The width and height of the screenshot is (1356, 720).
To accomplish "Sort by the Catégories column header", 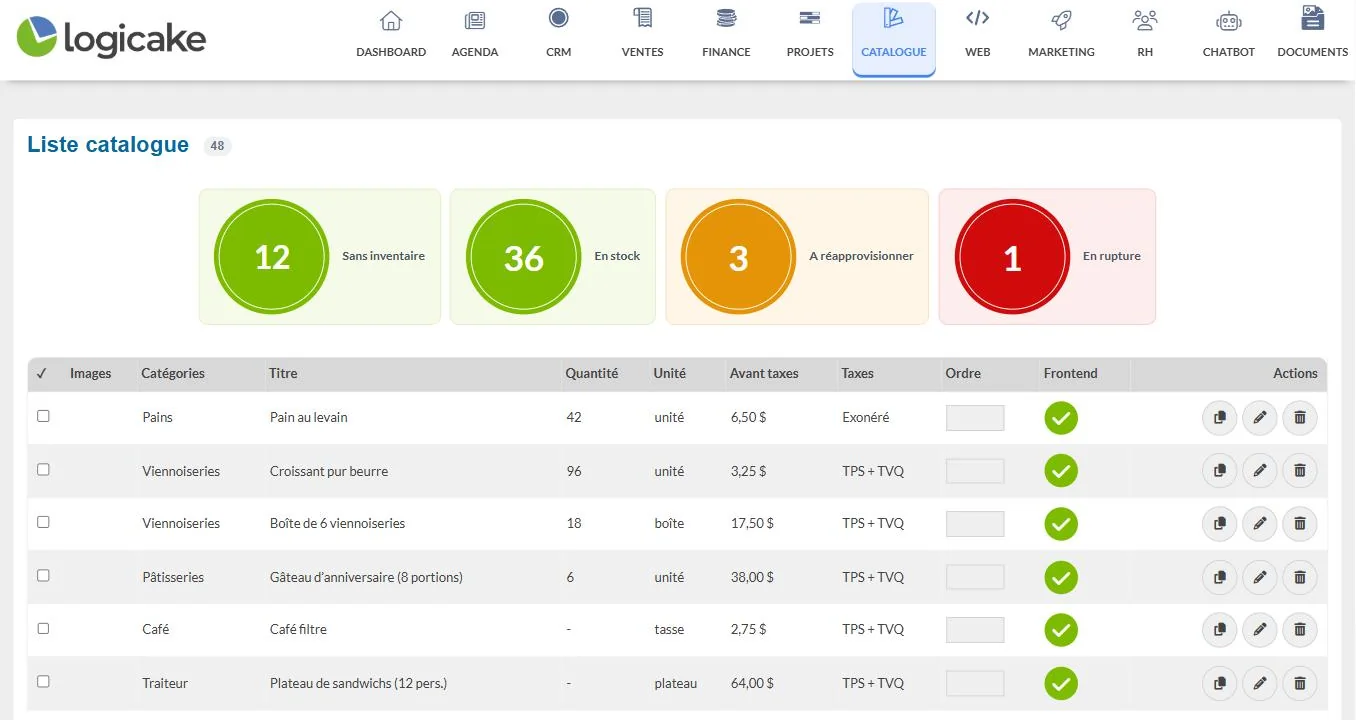I will [x=173, y=373].
